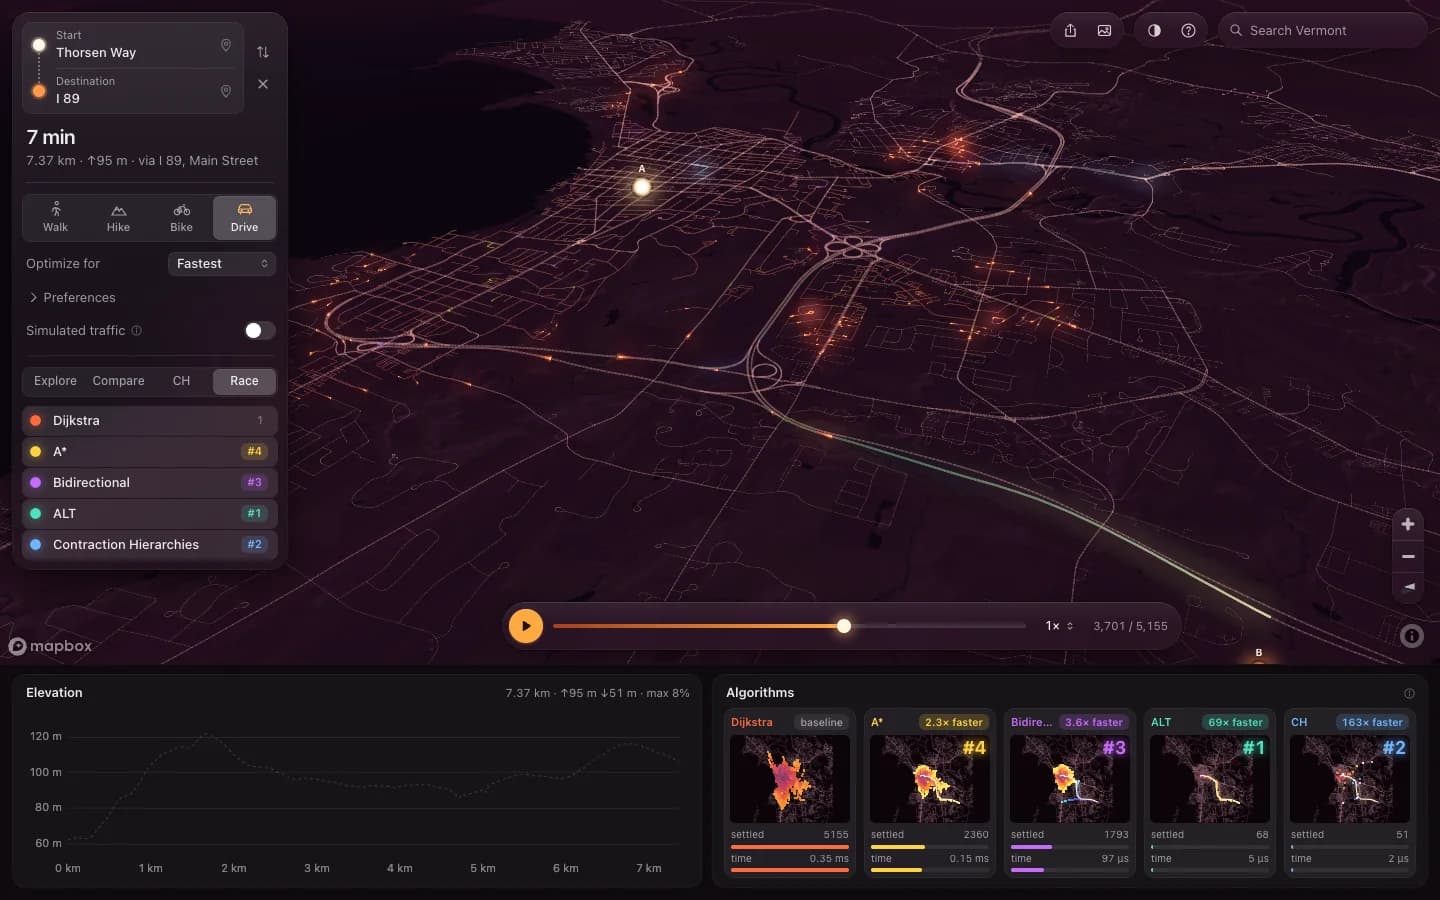Toggle Bidirectional algorithm row
The width and height of the screenshot is (1440, 900).
[x=149, y=482]
